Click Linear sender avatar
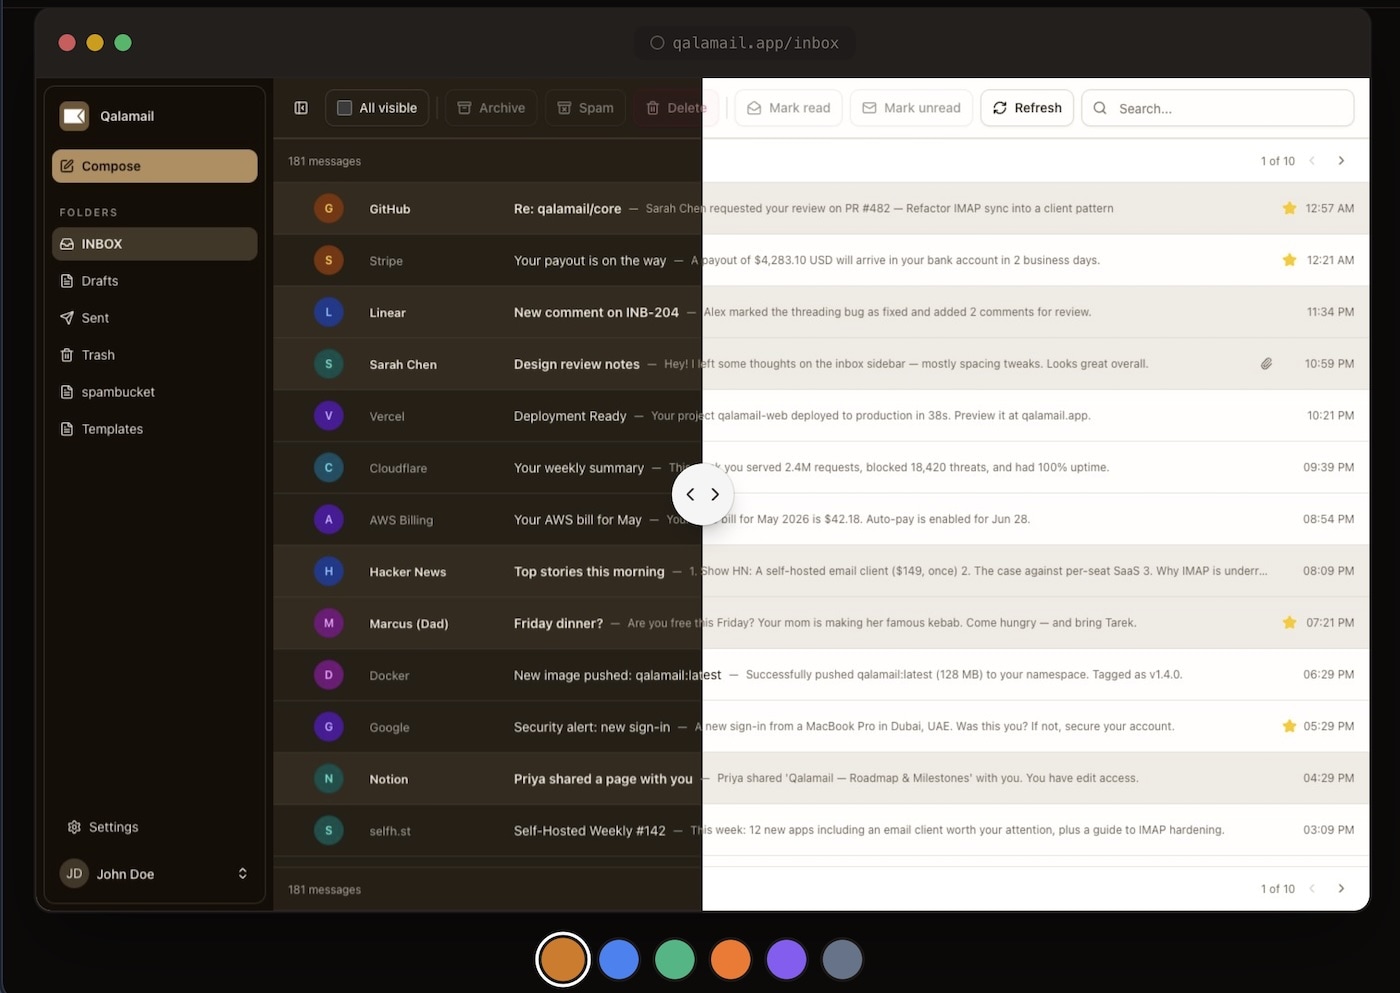 click(x=329, y=312)
